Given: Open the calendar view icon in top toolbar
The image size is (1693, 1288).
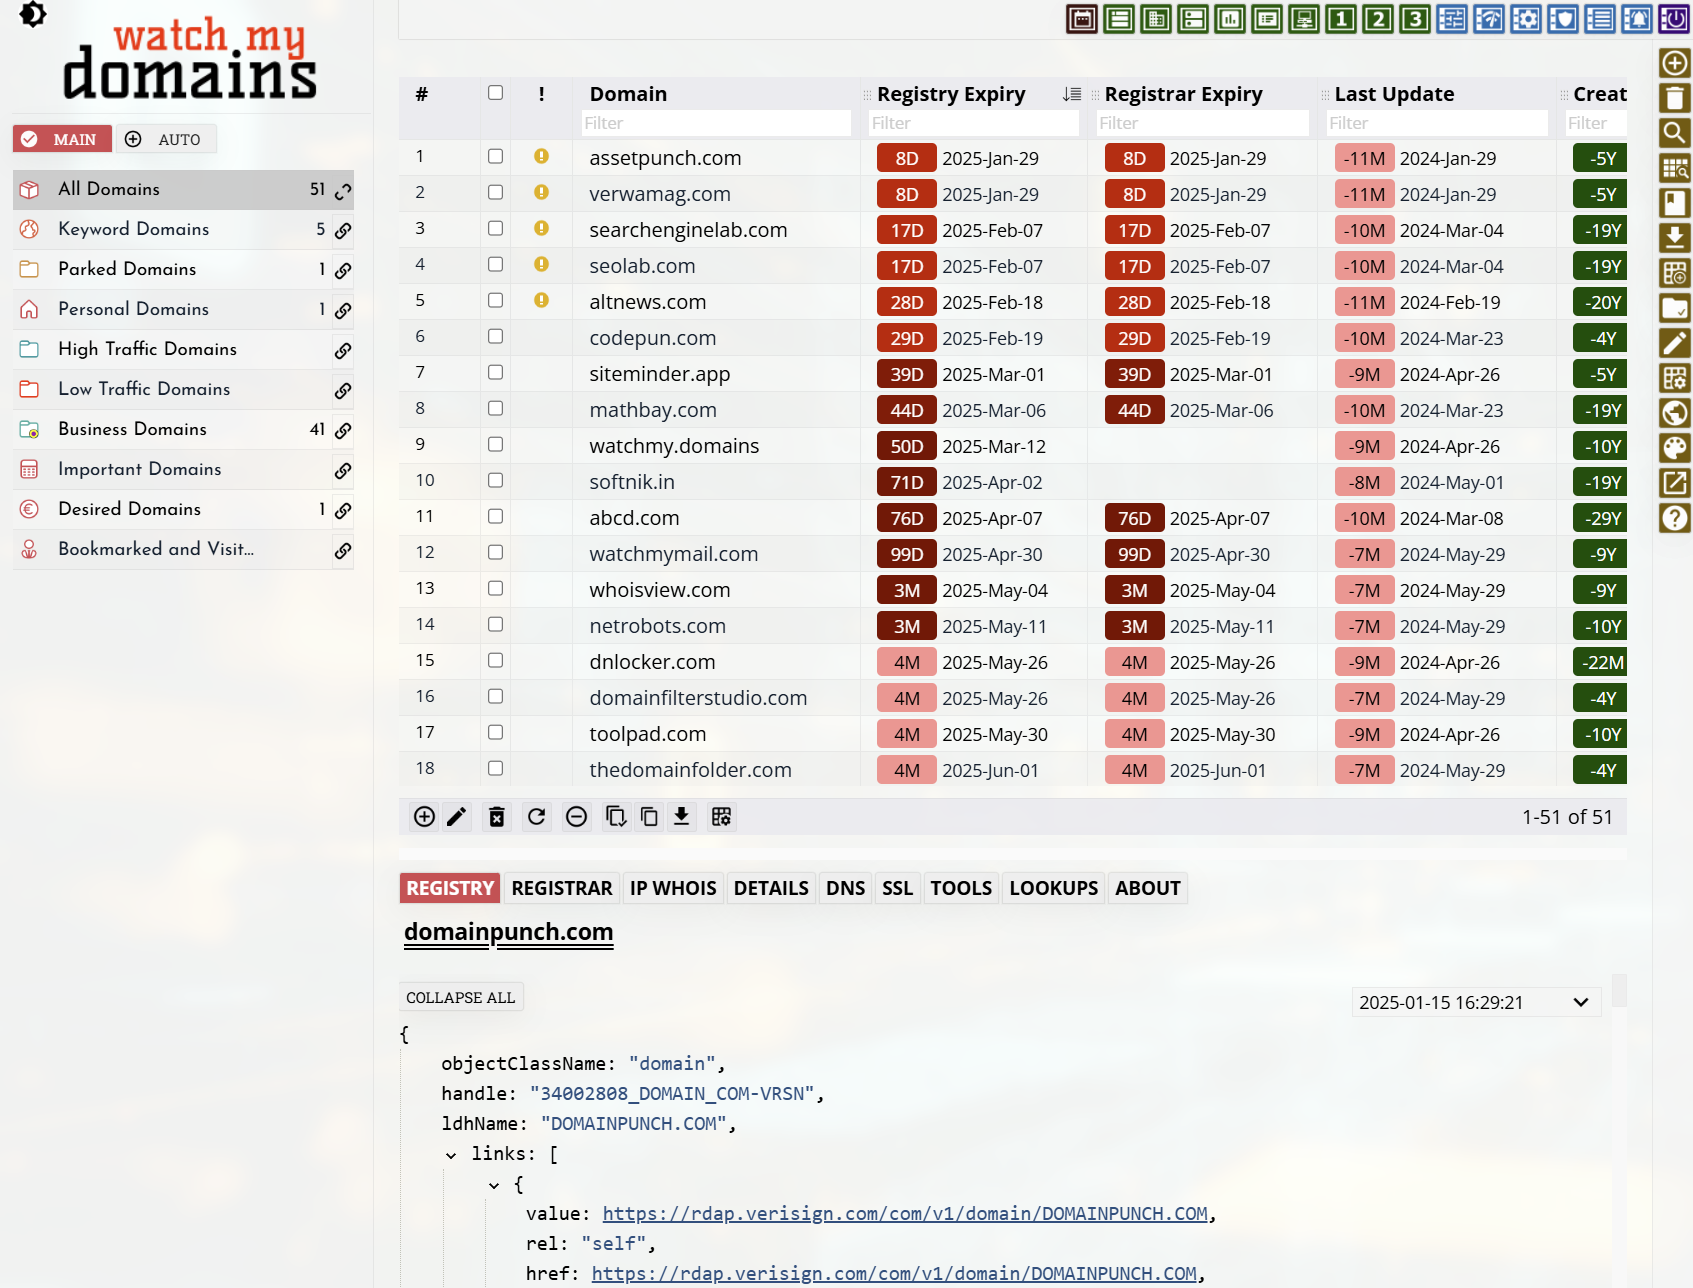Looking at the screenshot, I should click(1081, 19).
